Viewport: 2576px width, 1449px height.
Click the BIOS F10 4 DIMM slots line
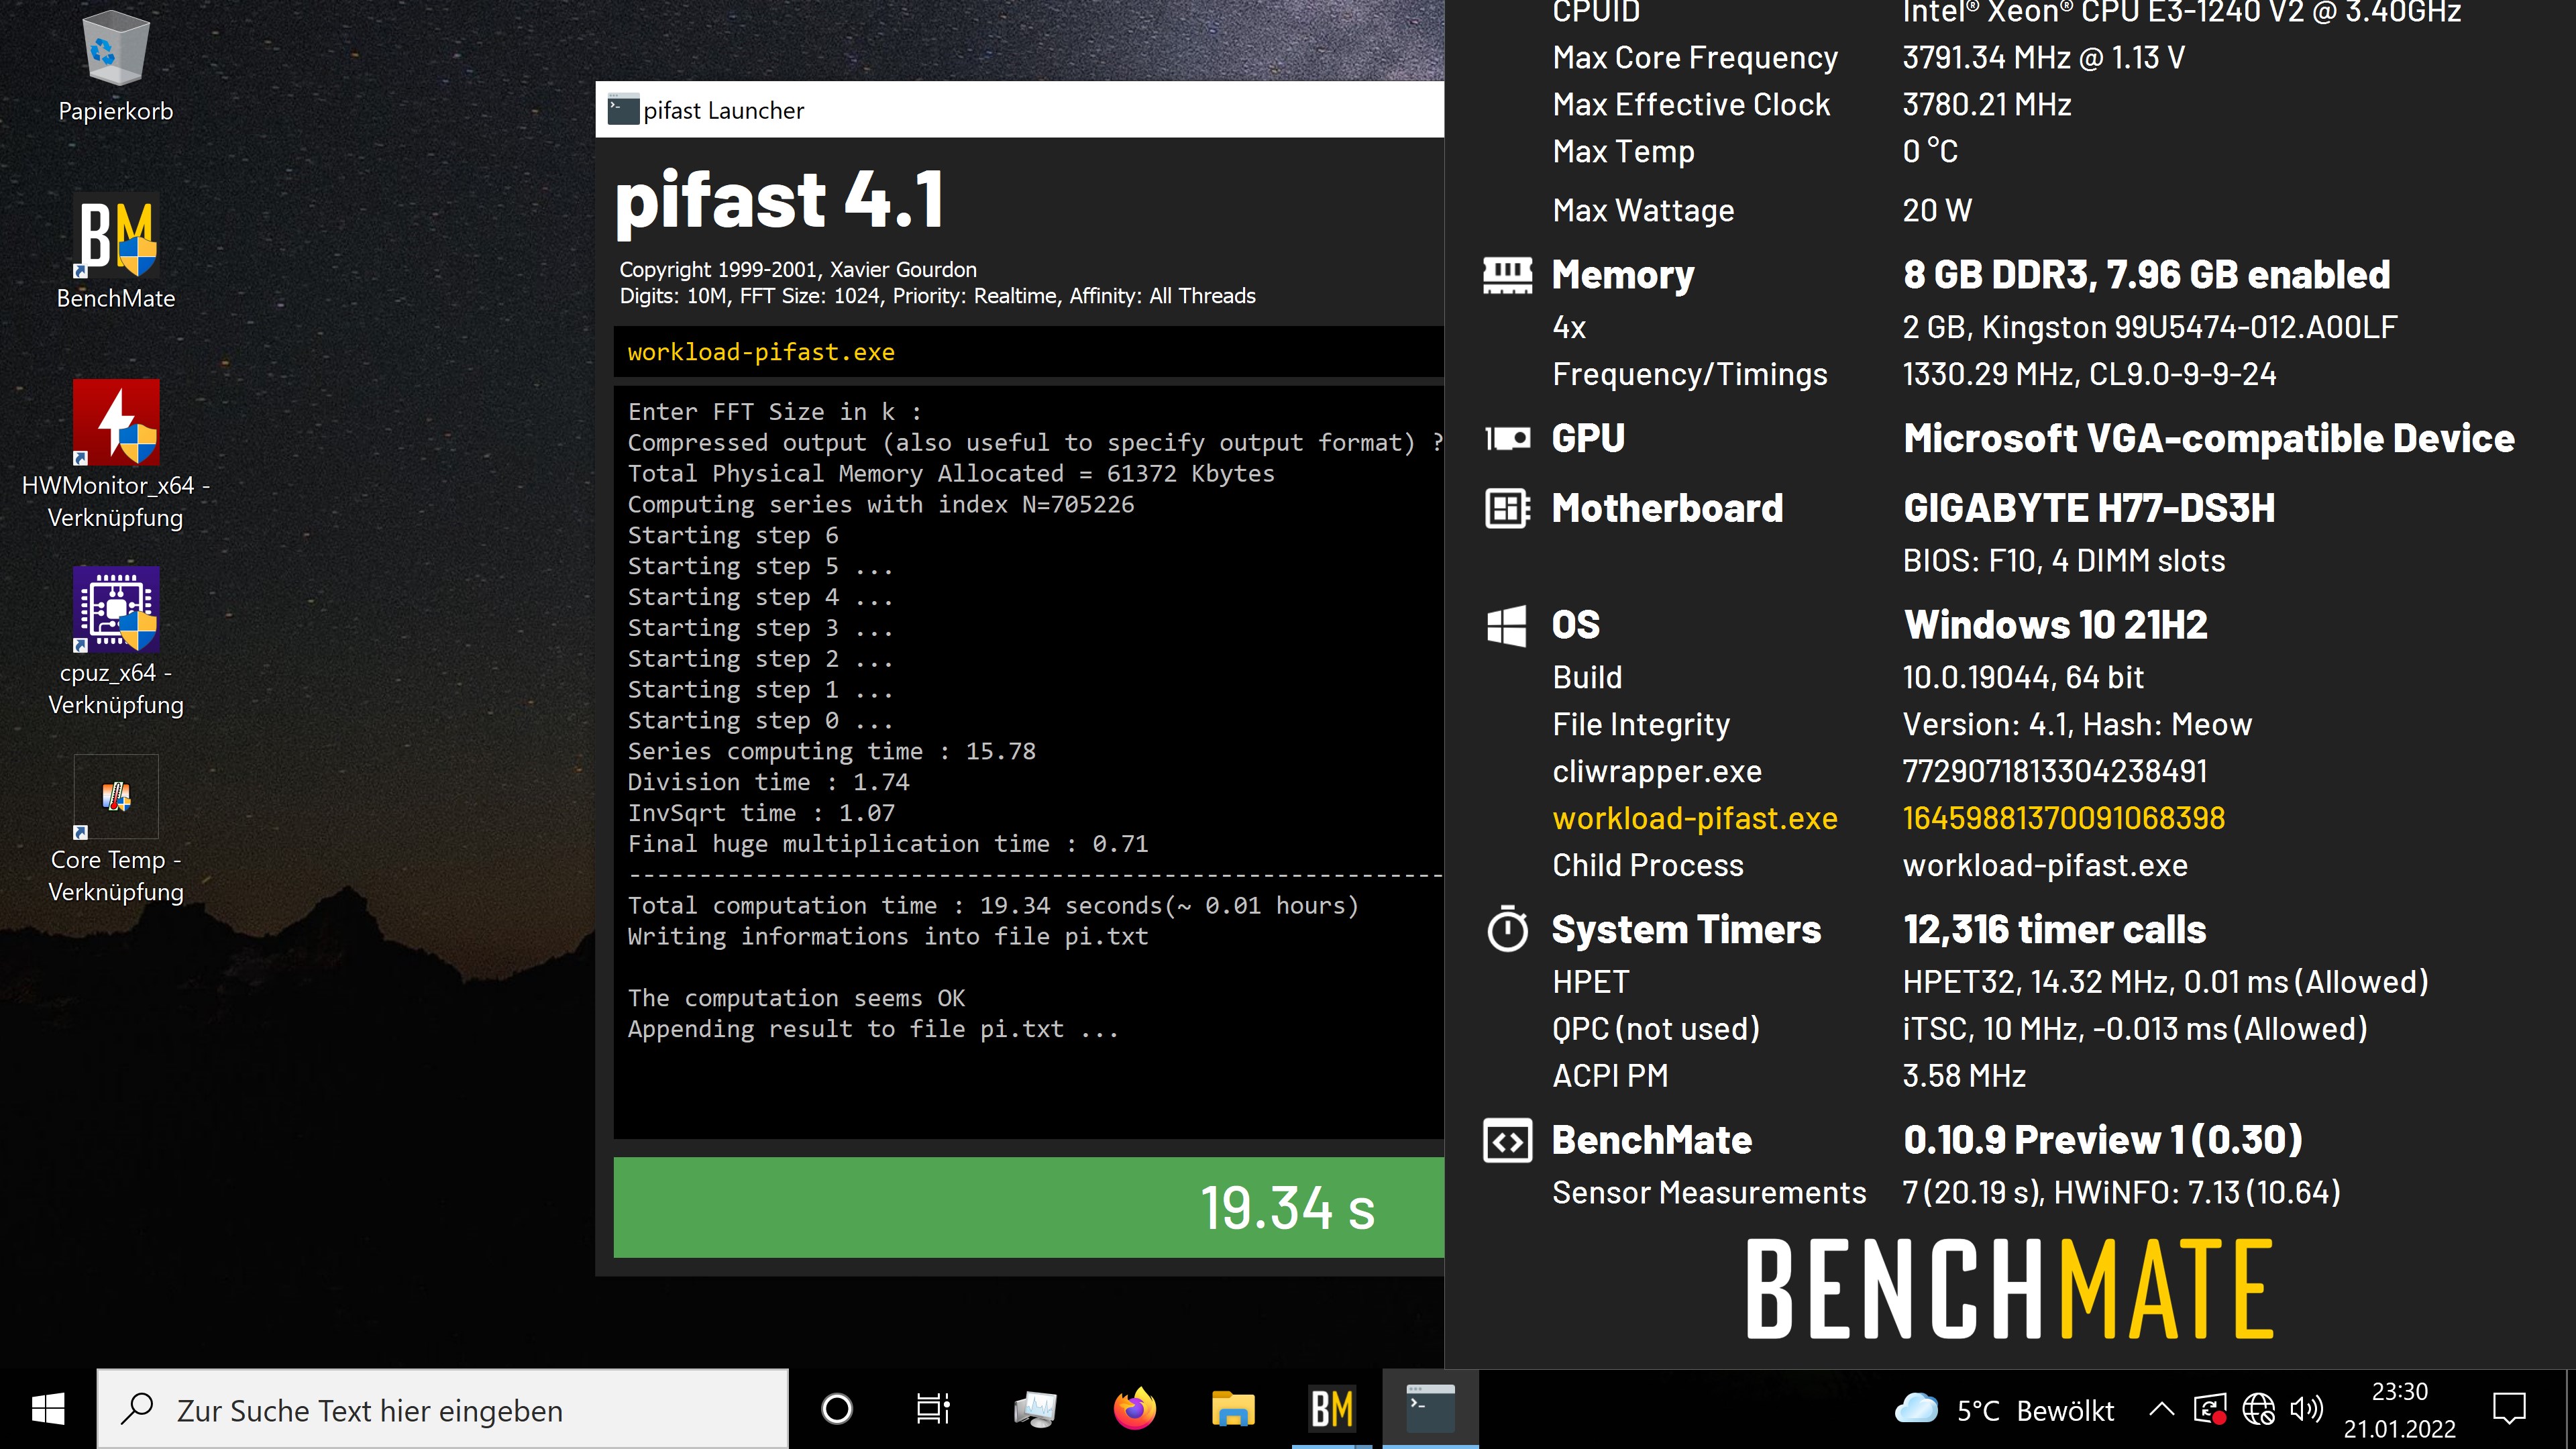(x=2063, y=561)
